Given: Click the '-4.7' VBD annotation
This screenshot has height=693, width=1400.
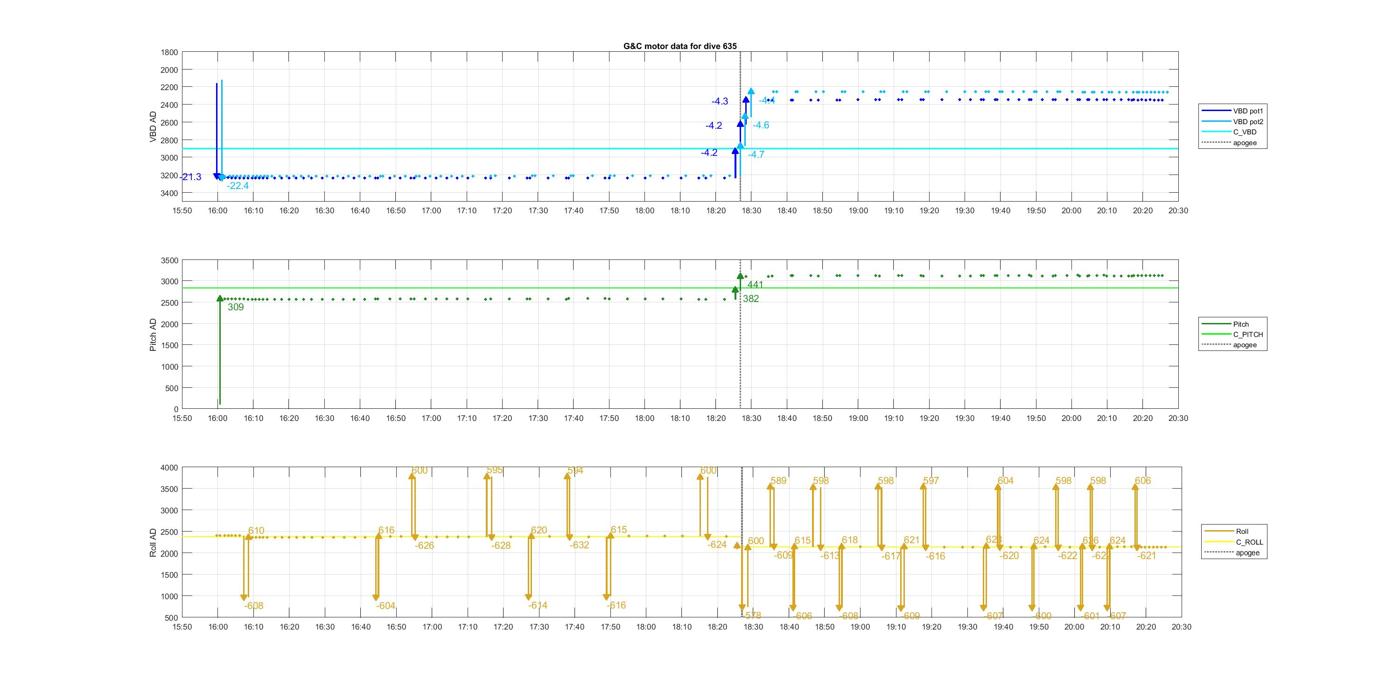Looking at the screenshot, I should tap(756, 155).
